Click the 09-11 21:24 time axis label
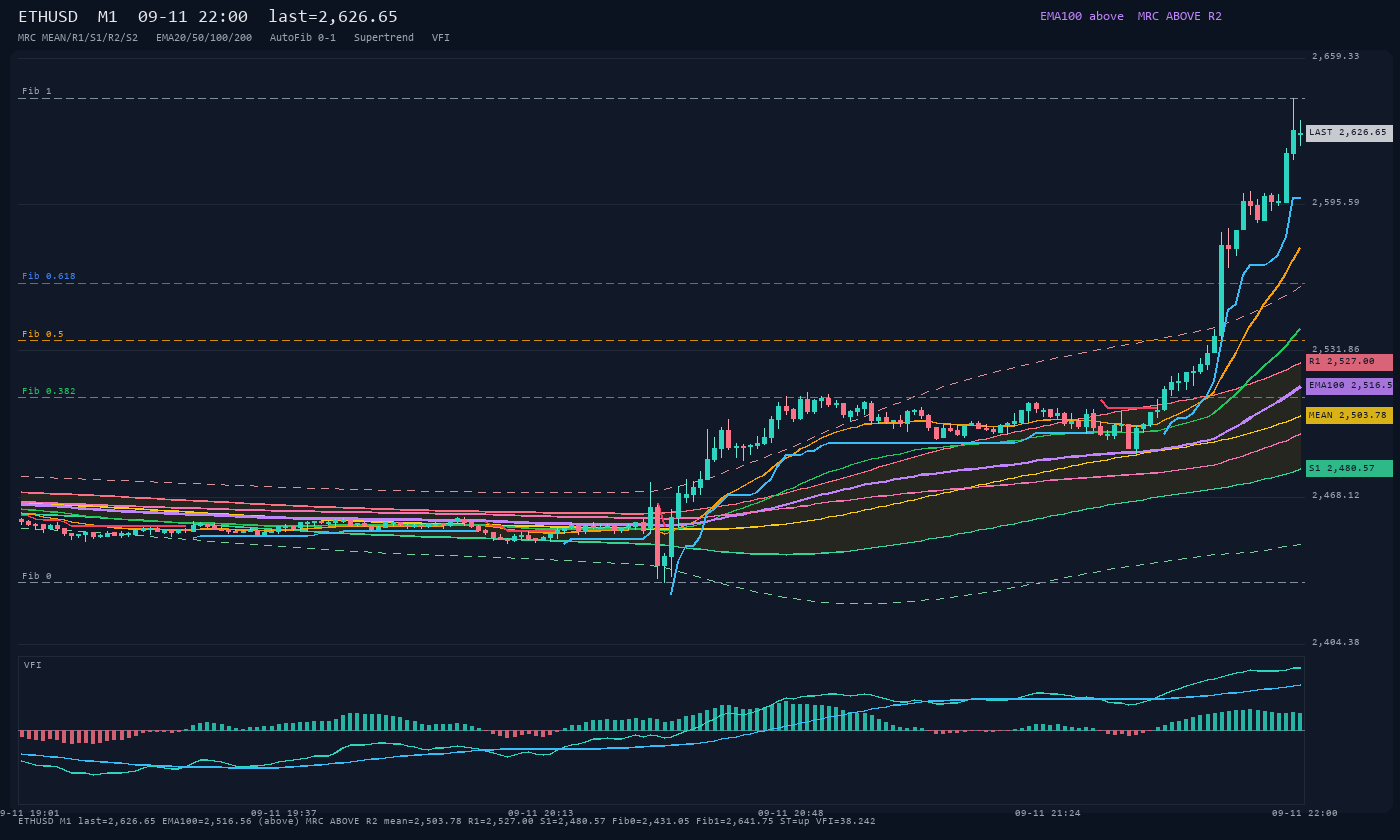The image size is (1400, 840). tap(1047, 813)
